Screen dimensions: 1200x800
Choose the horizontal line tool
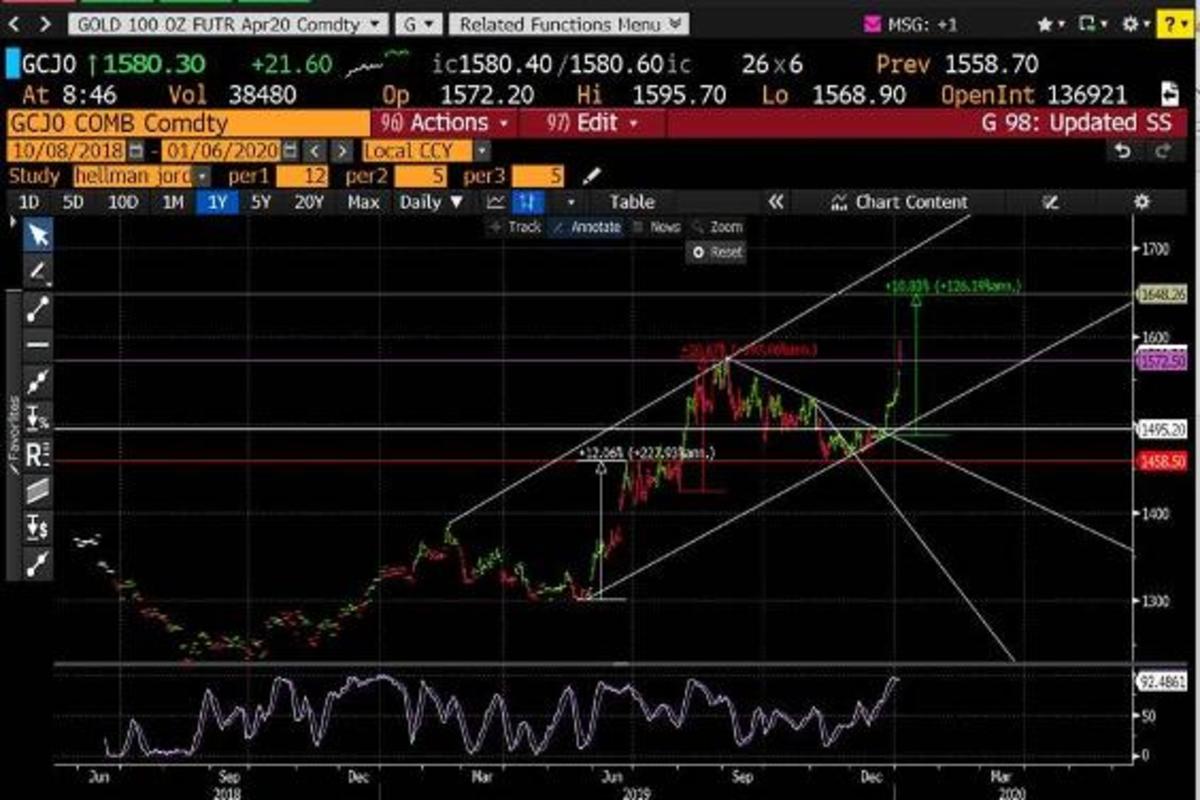[x=38, y=344]
